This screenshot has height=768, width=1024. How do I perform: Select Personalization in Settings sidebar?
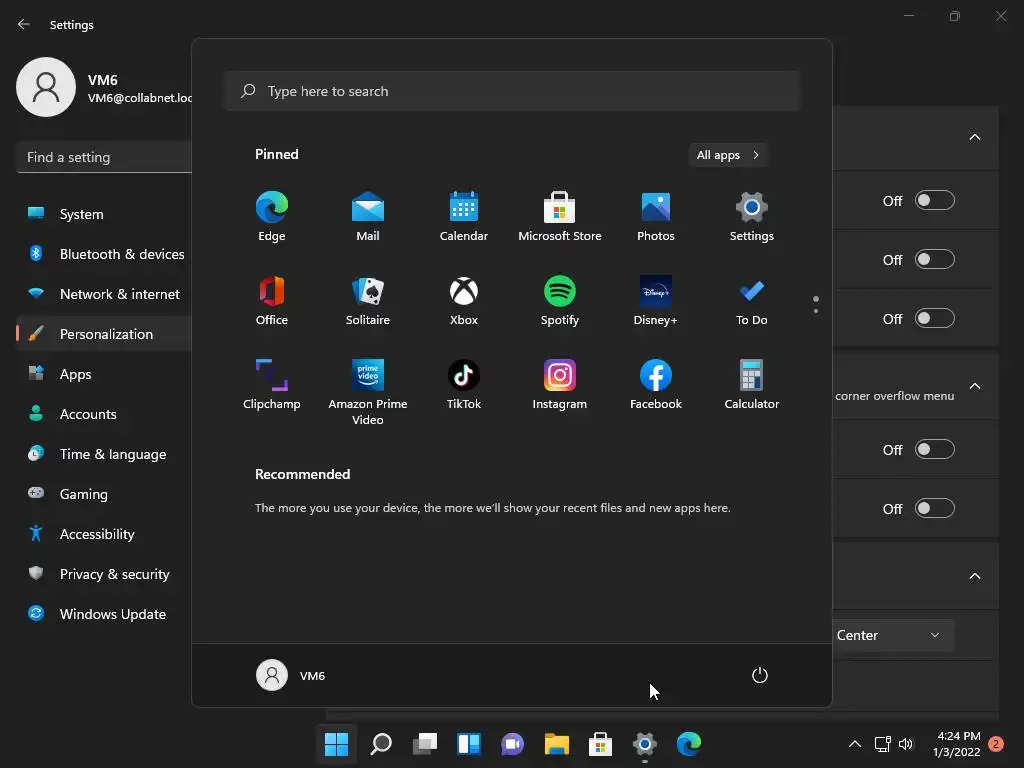click(x=104, y=334)
